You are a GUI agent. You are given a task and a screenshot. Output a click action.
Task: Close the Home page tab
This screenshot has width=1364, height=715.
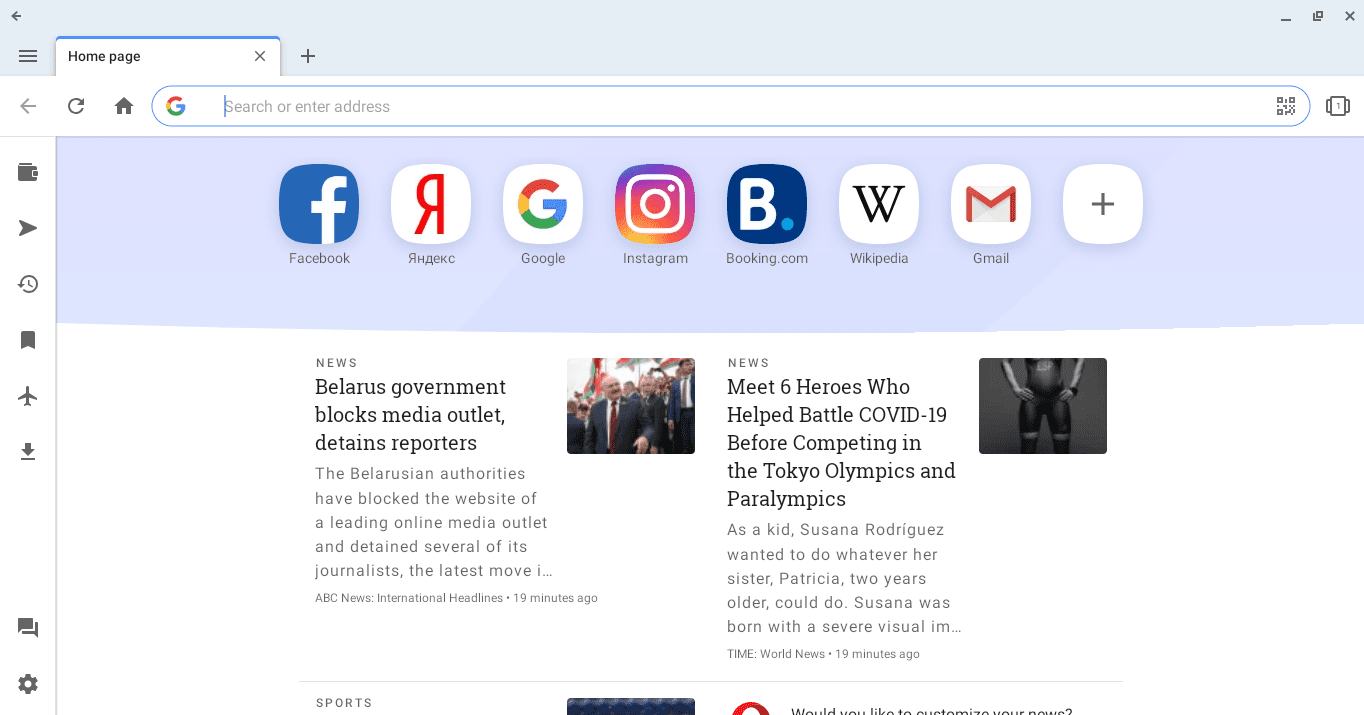pos(260,56)
